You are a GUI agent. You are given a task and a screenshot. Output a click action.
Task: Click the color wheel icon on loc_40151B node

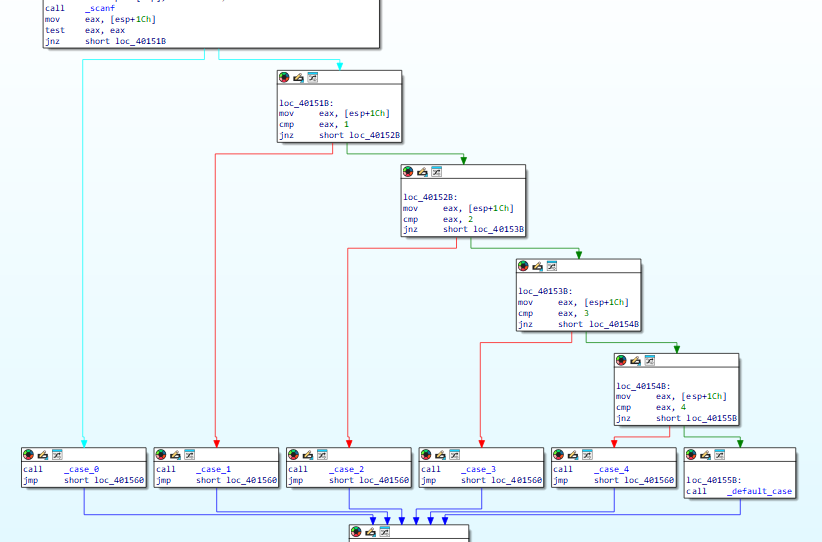(x=284, y=78)
